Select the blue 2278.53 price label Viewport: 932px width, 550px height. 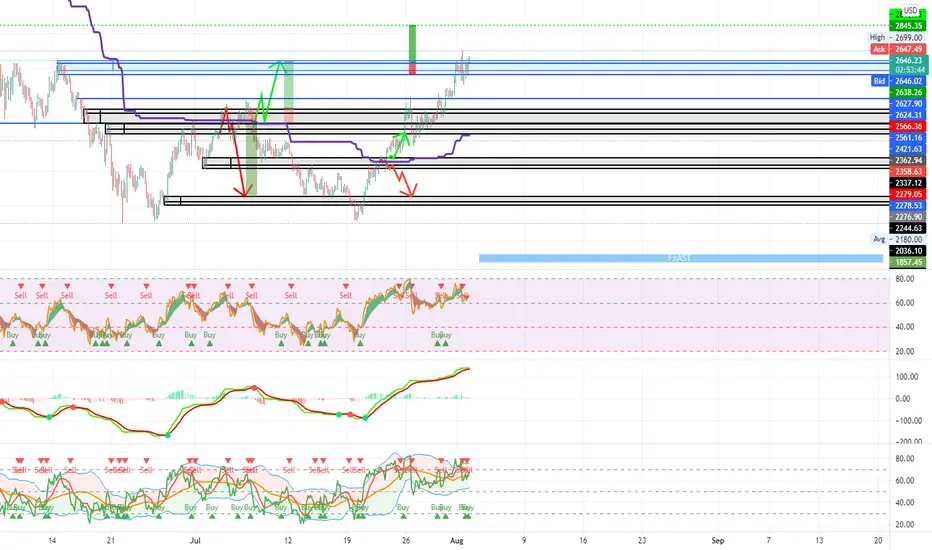point(908,206)
